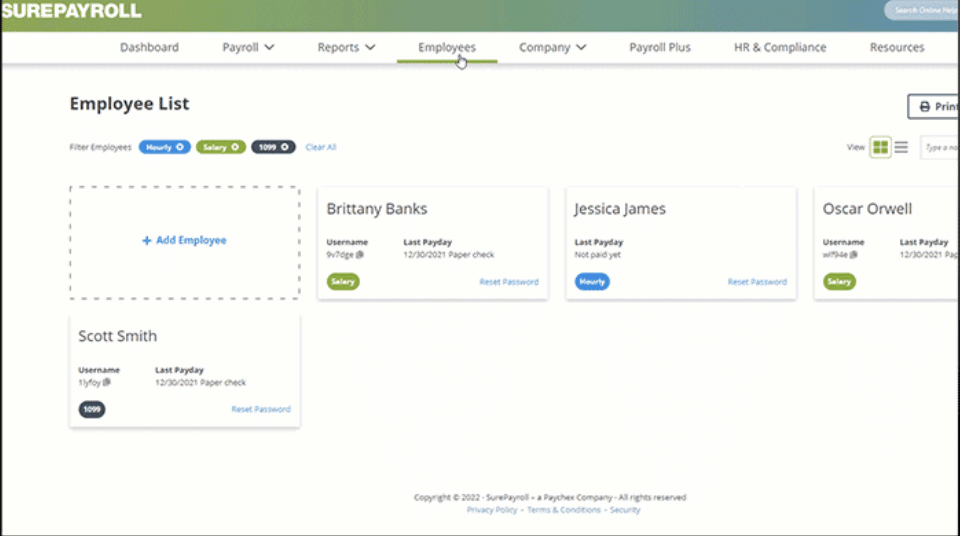Expand the Company menu

click(552, 47)
